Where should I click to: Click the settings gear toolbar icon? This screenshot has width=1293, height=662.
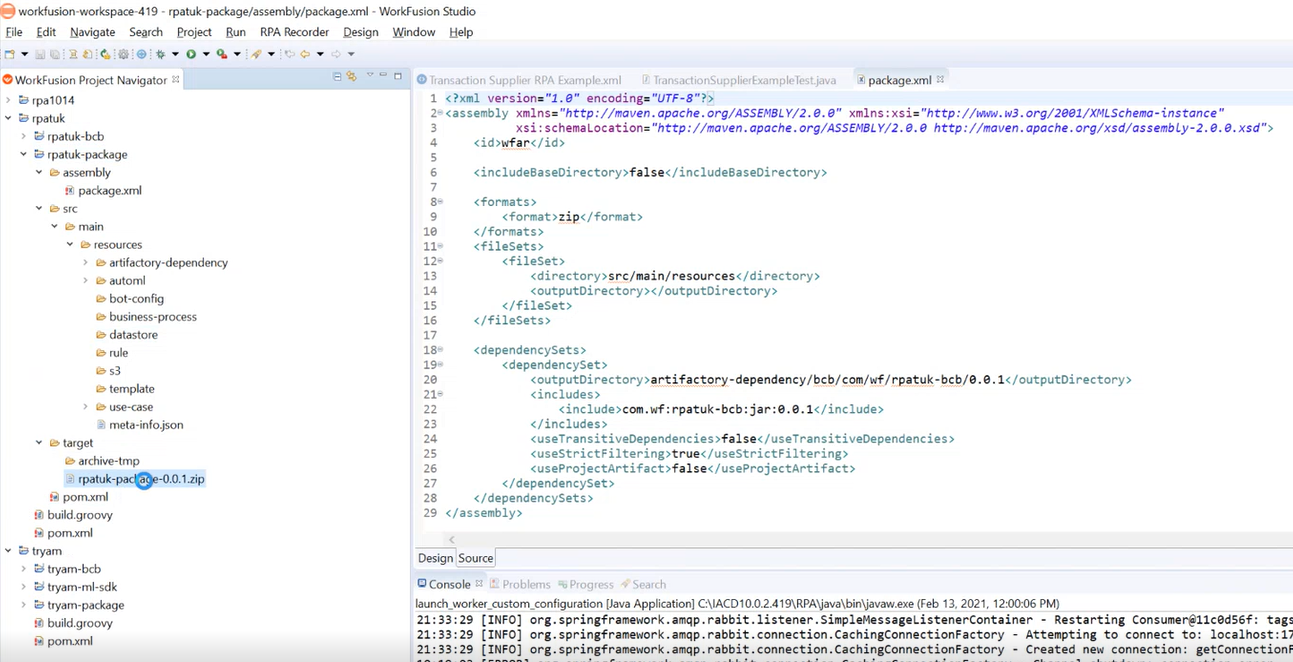tap(123, 54)
